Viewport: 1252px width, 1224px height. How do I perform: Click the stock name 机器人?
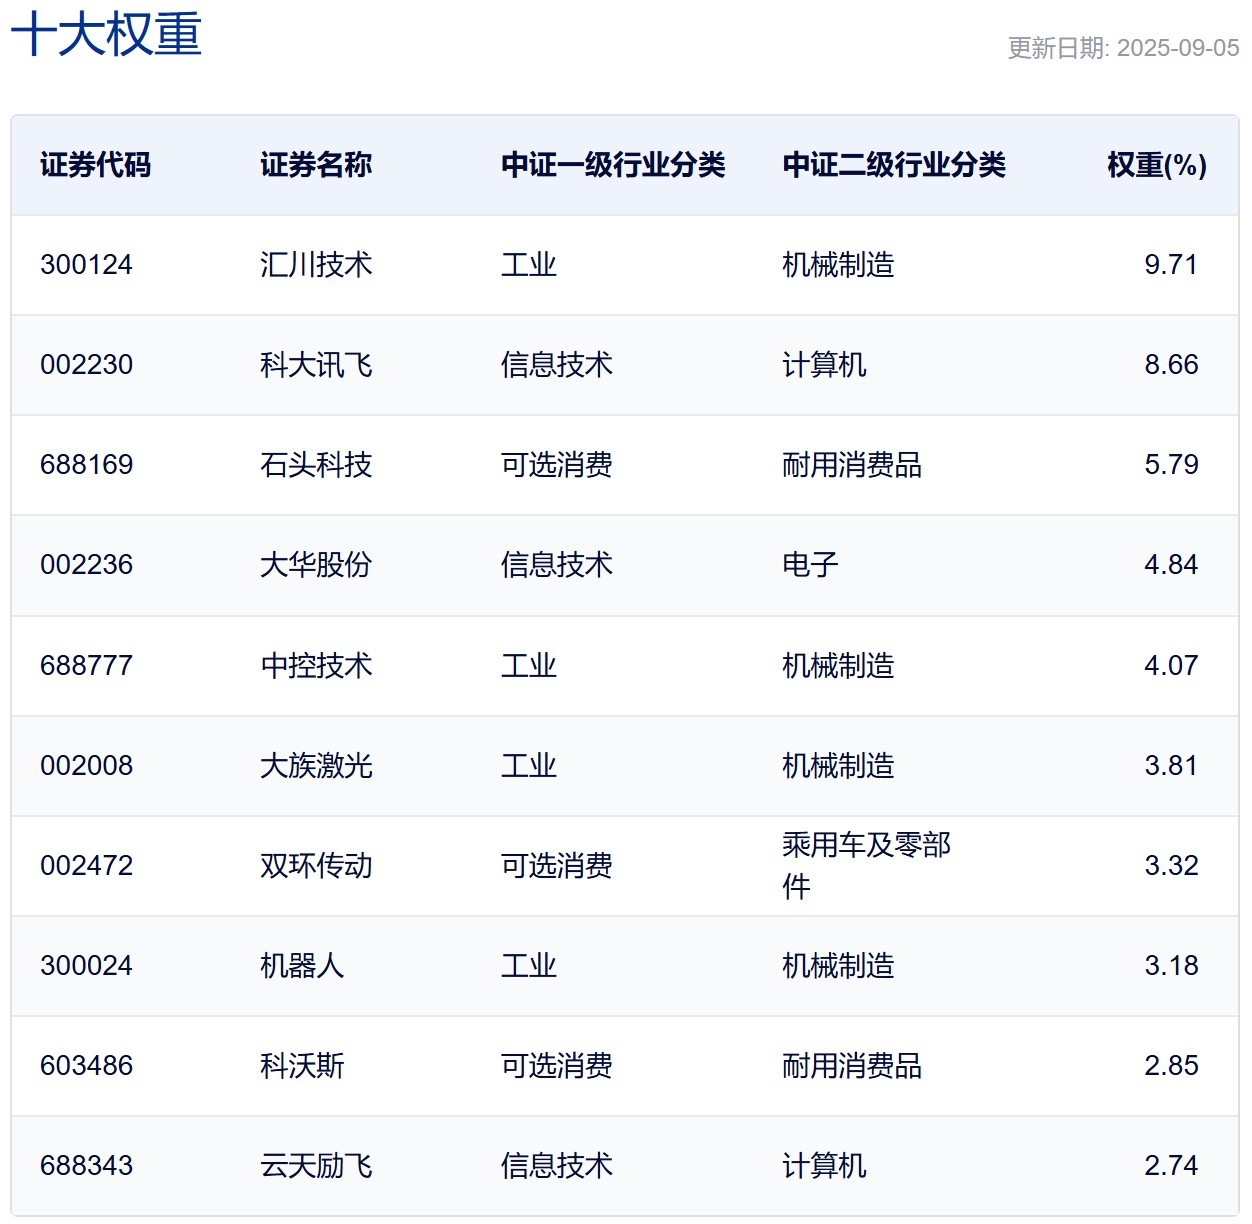click(x=302, y=966)
